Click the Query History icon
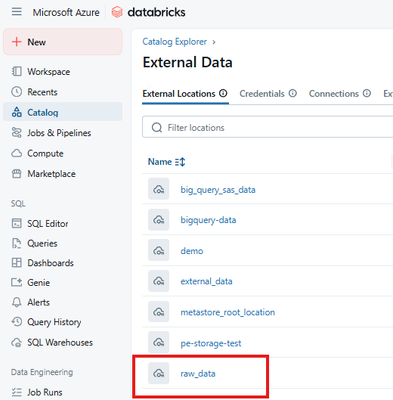Viewport: 393px width, 400px height. pos(17,322)
